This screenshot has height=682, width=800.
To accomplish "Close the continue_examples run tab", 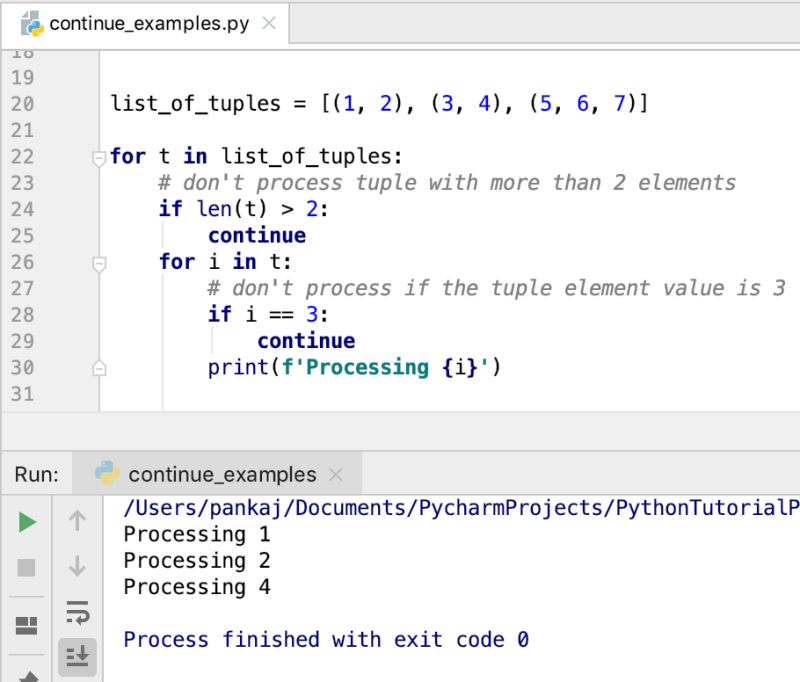I will [x=336, y=474].
